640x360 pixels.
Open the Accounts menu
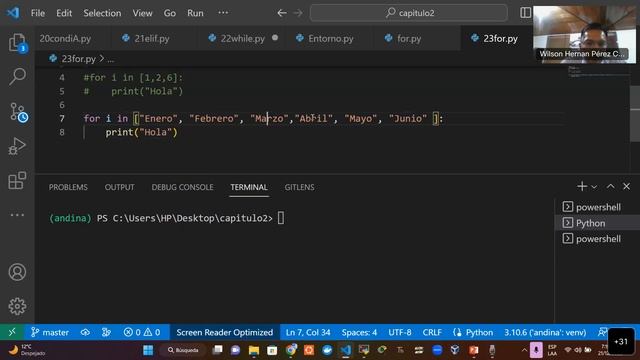click(17, 272)
